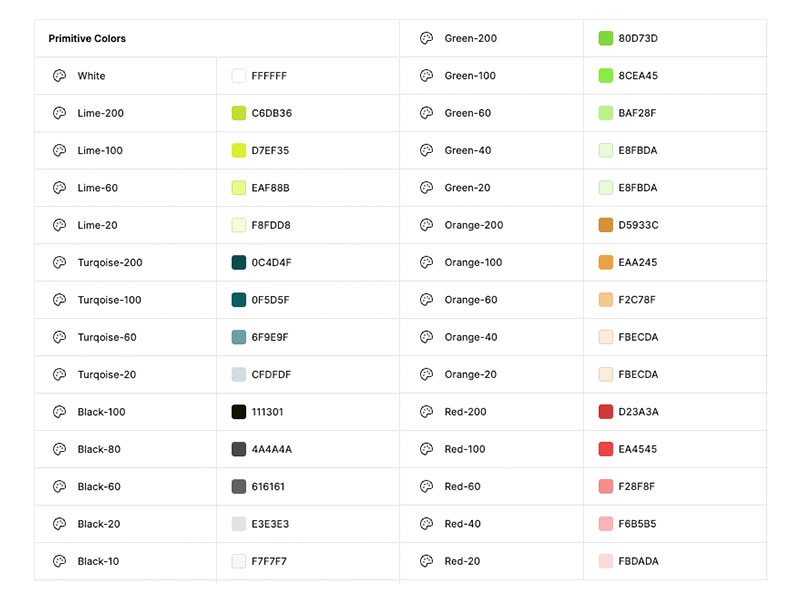Click the palette icon next to White
The height and width of the screenshot is (600, 800).
[59, 76]
